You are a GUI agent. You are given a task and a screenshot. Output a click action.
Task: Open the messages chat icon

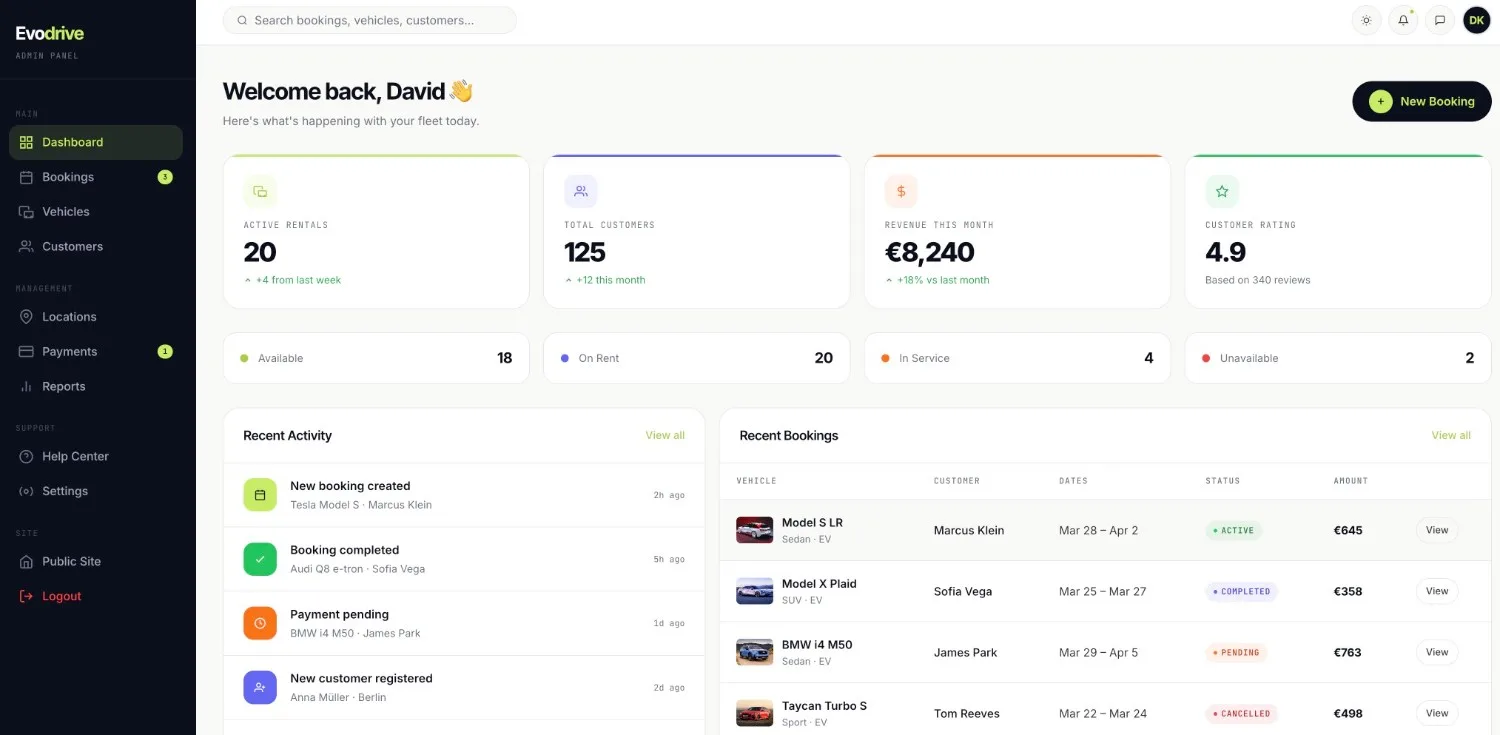(1440, 20)
